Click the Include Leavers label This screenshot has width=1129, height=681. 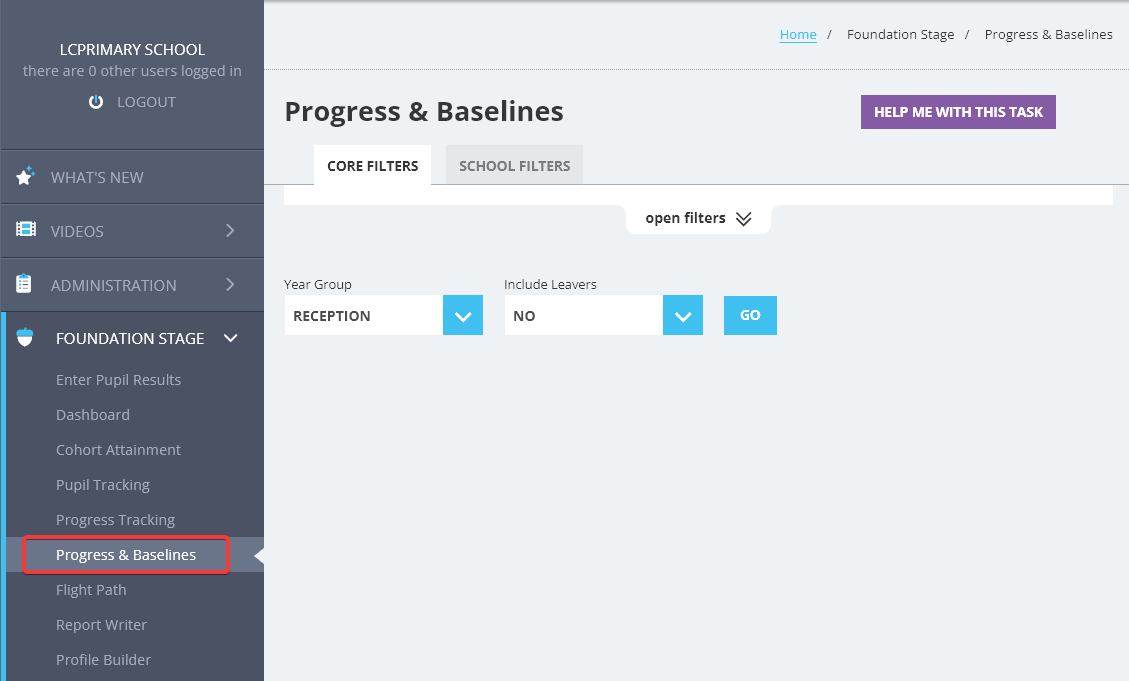coord(550,284)
